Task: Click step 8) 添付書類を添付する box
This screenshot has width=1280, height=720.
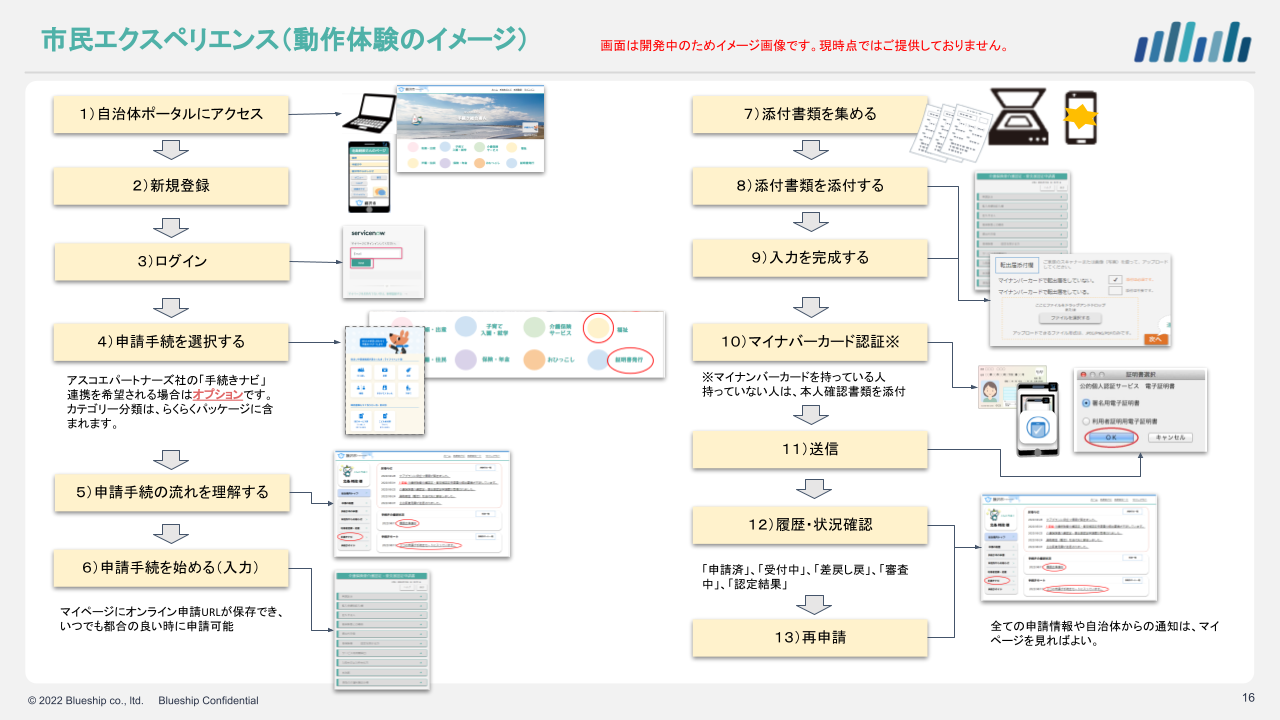Action: [x=810, y=186]
